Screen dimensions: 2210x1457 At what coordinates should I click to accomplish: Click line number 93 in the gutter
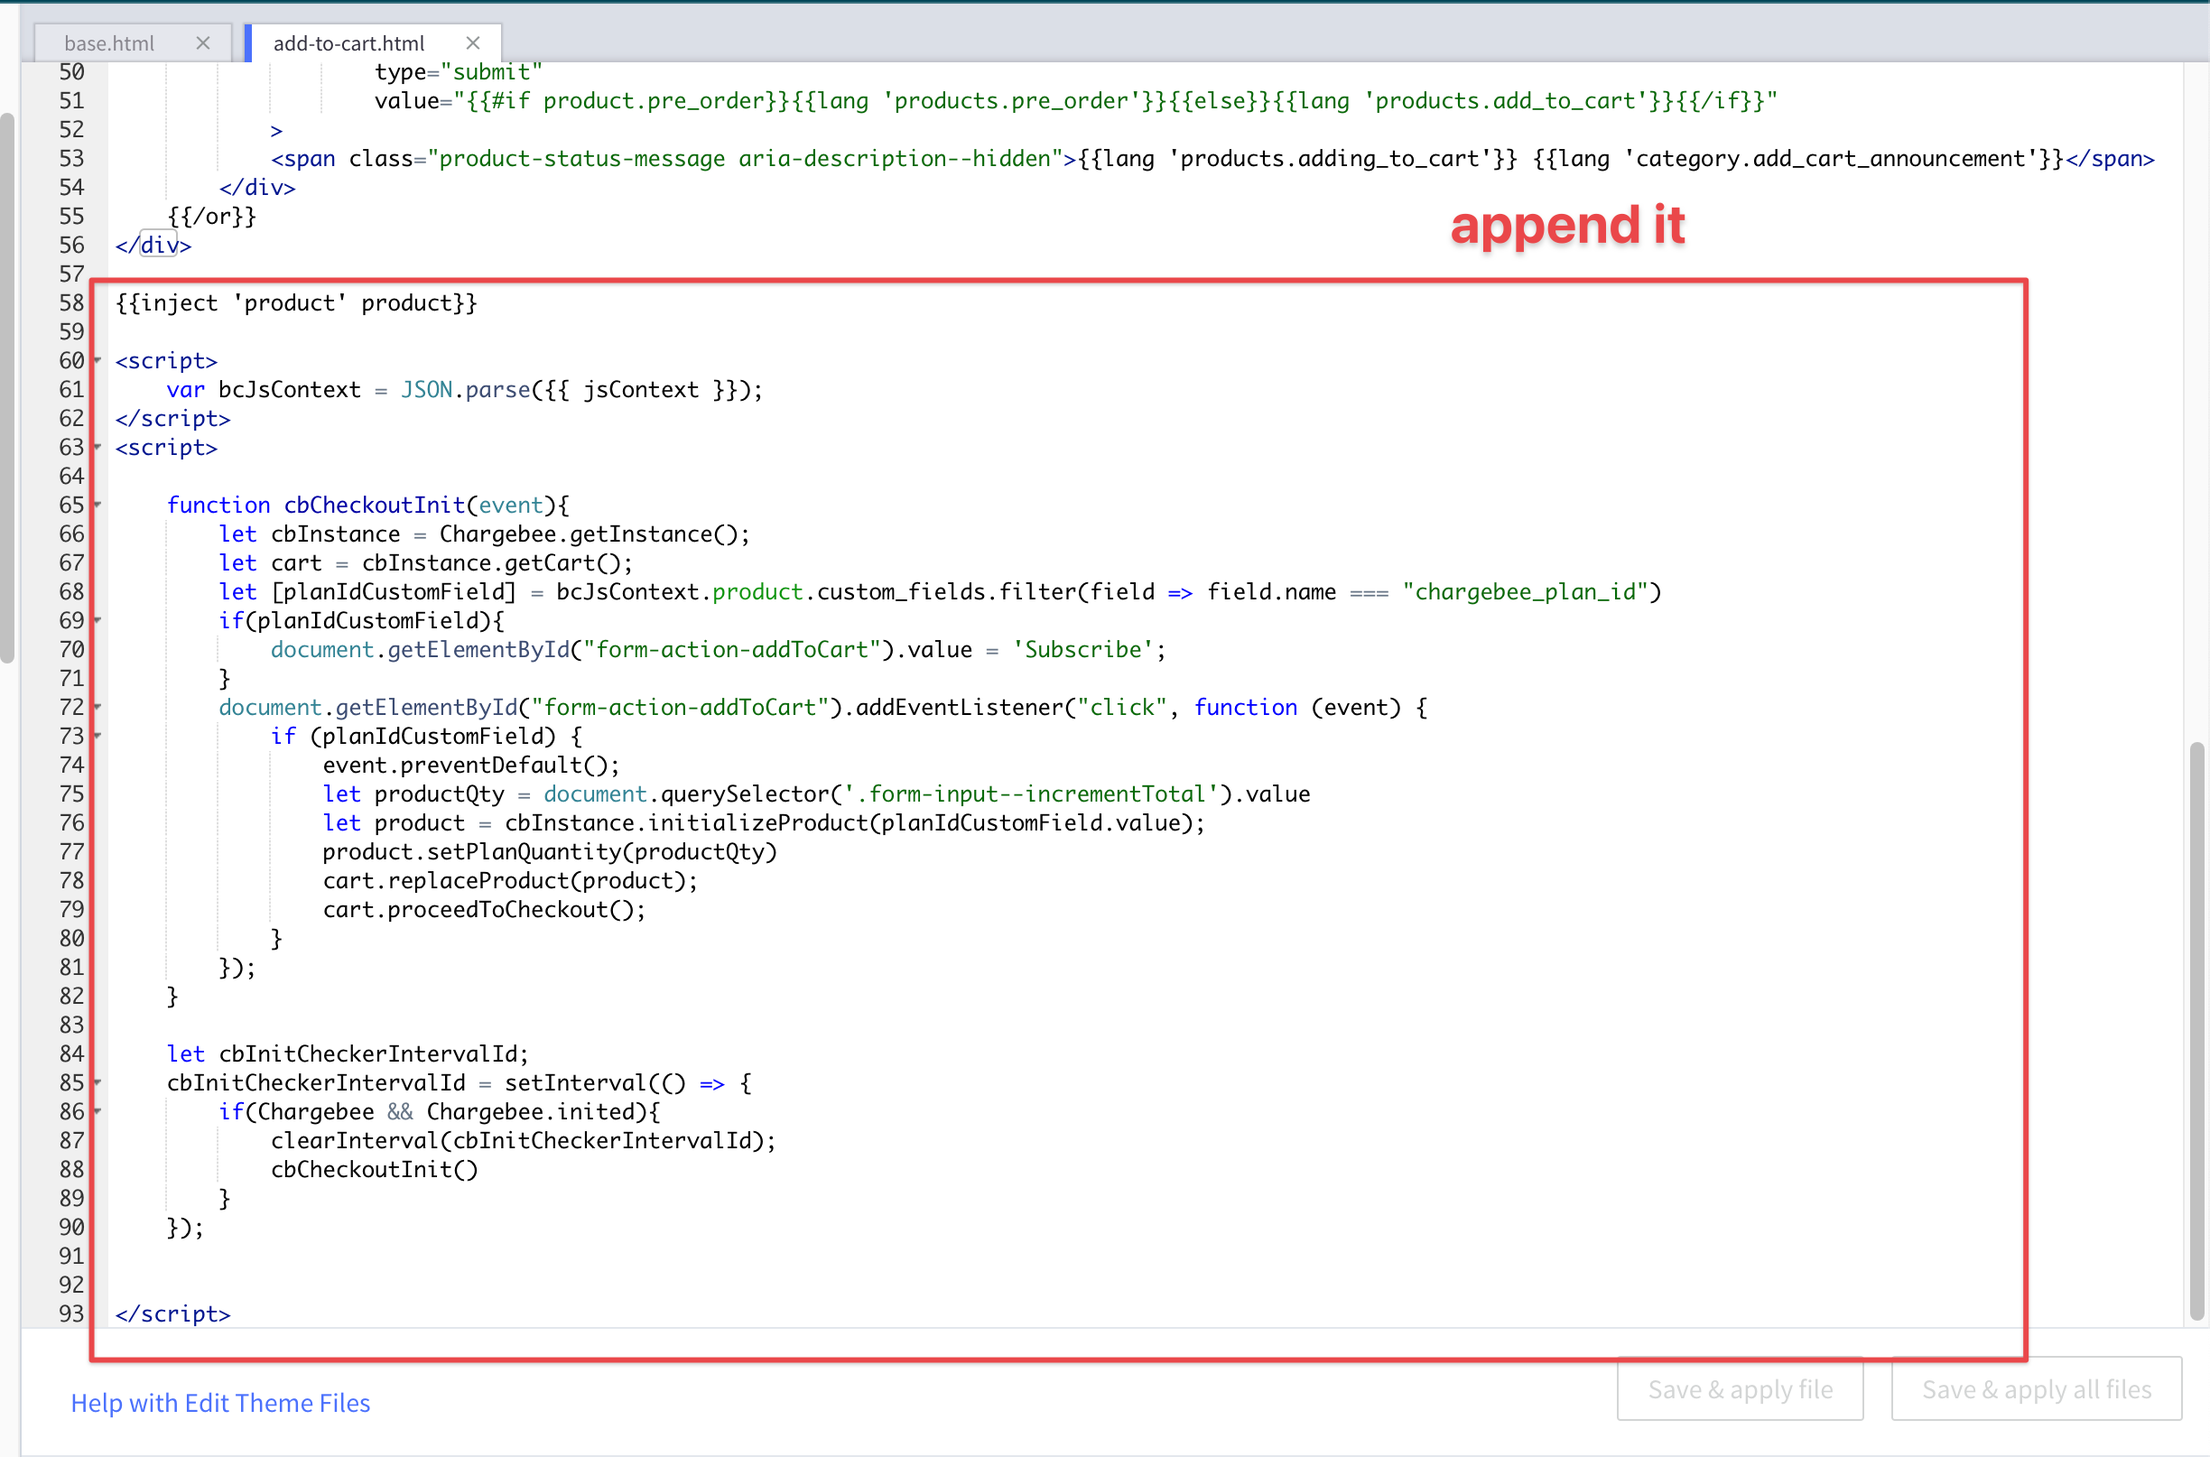[x=71, y=1313]
